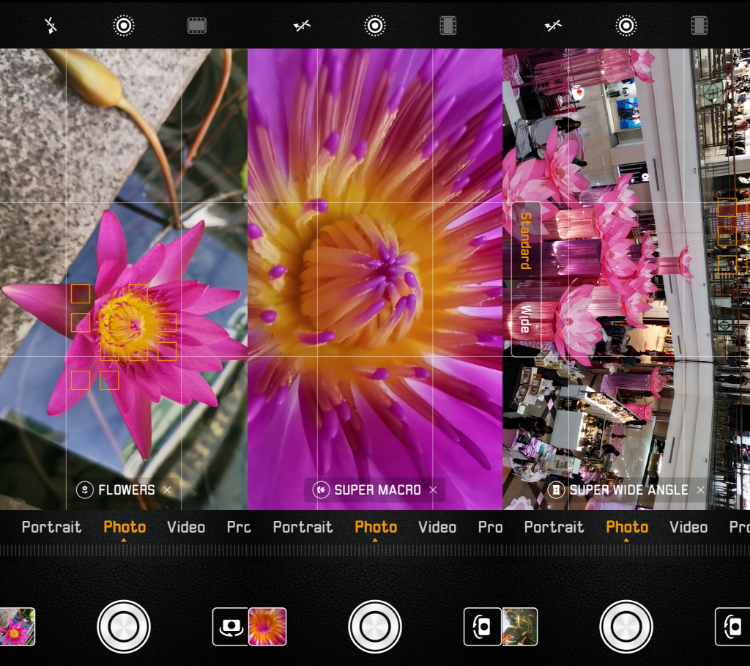Open gallery thumbnail on Super Wide Angle screen

pos(519,626)
